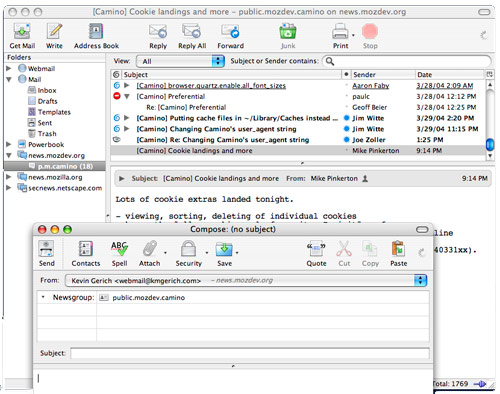Click the Quote icon in Compose
This screenshot has width=500, height=394.
[316, 249]
